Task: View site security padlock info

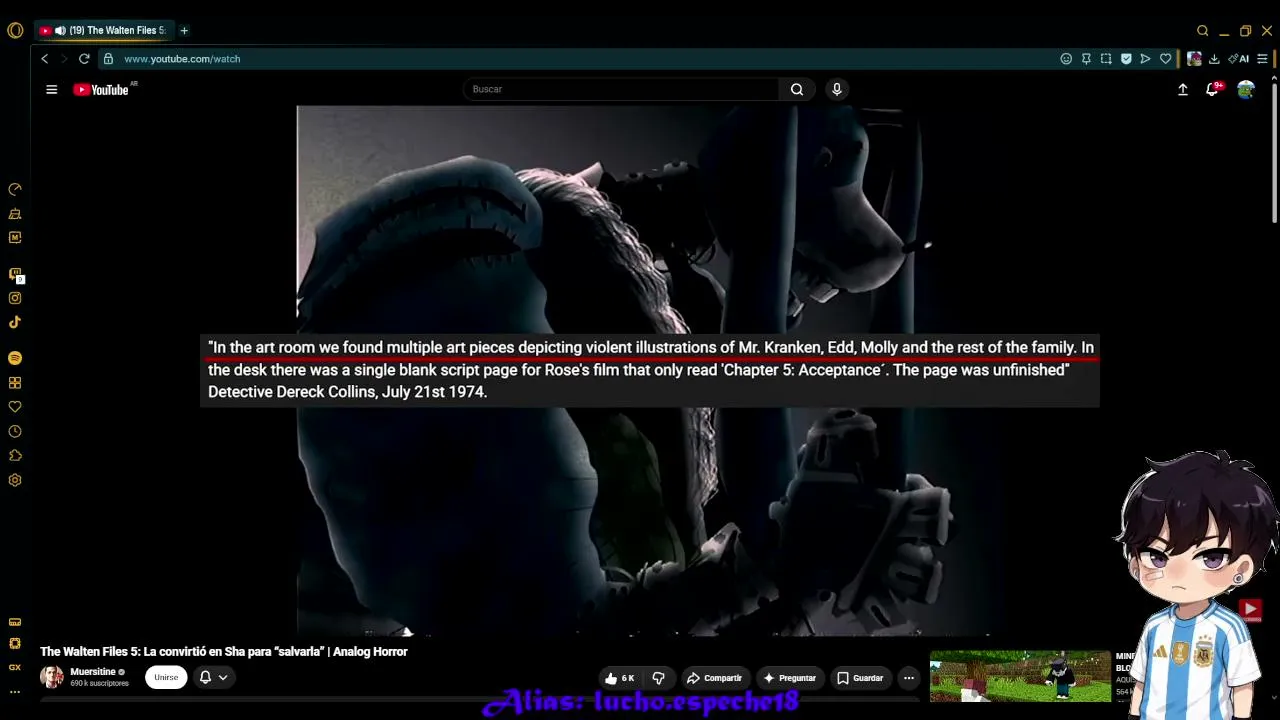Action: tap(108, 59)
